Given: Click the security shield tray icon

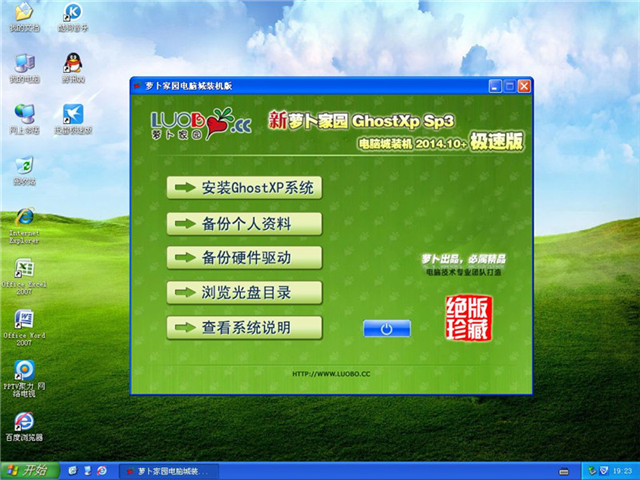Looking at the screenshot, I should 604,471.
